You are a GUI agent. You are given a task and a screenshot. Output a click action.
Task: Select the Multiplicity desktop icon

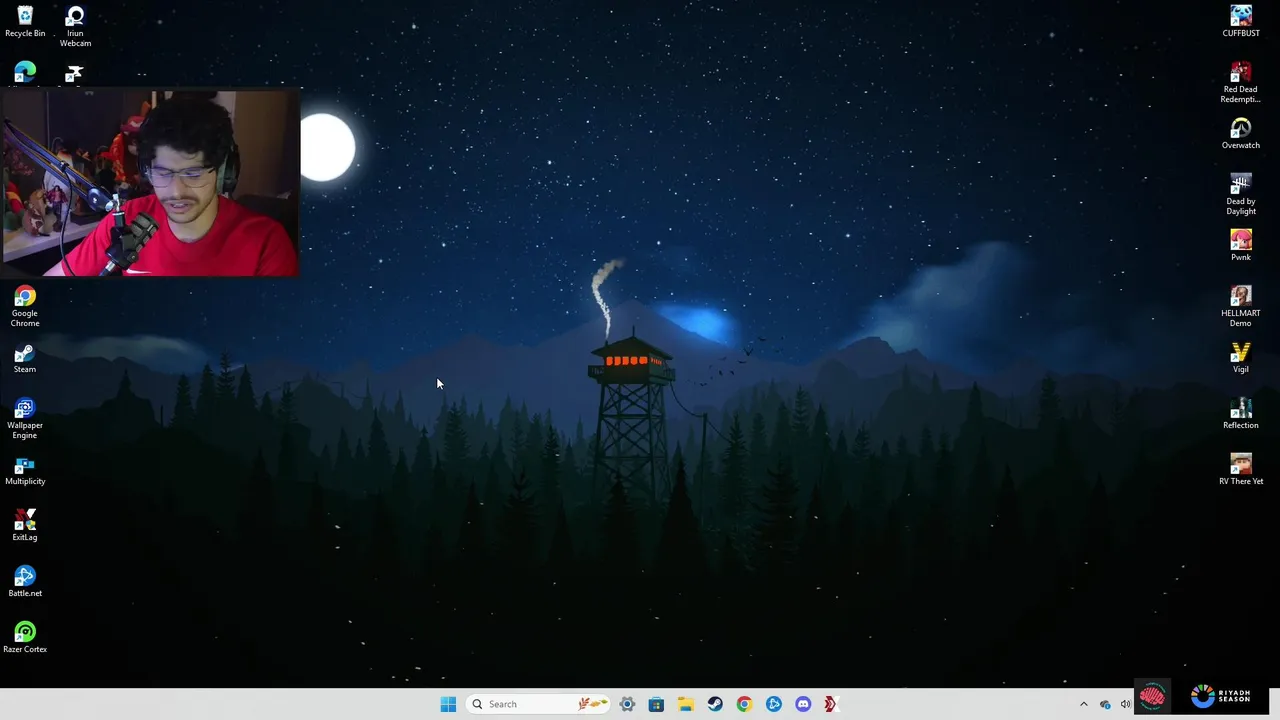pyautogui.click(x=25, y=471)
